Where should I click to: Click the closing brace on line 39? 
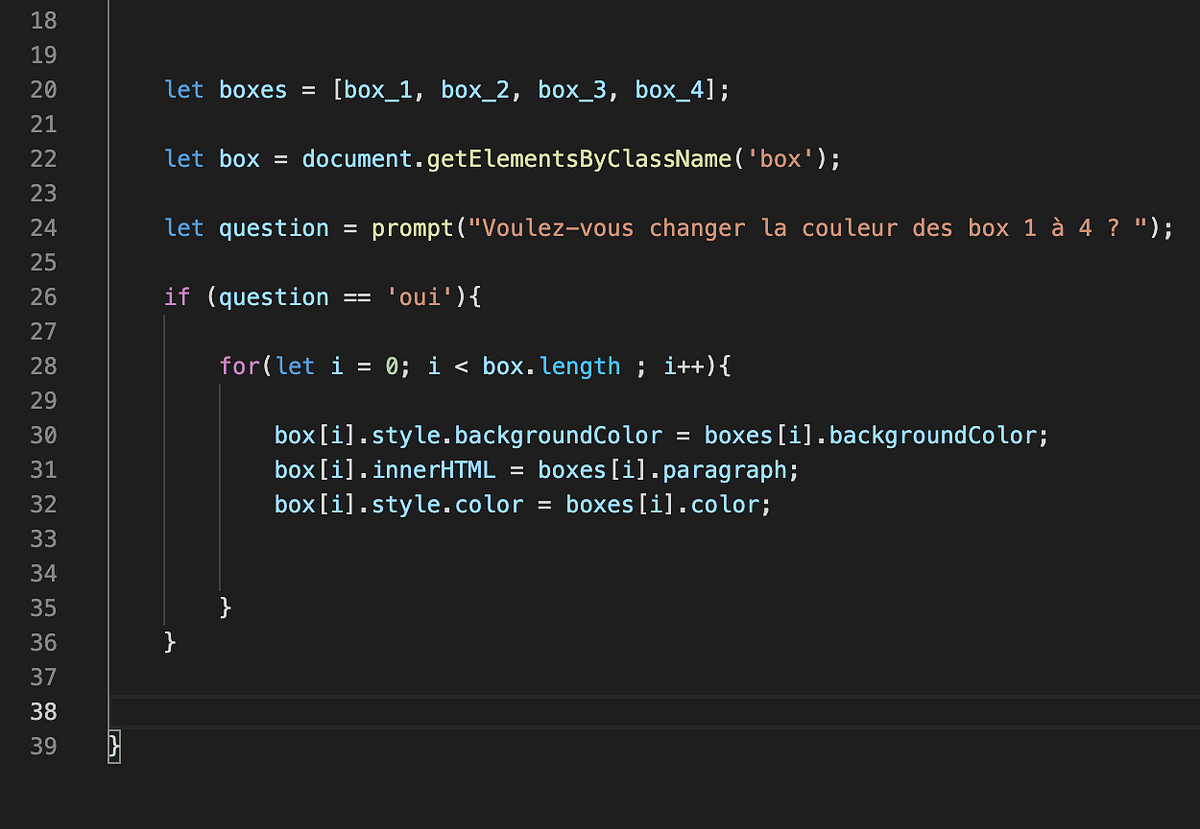(x=113, y=745)
